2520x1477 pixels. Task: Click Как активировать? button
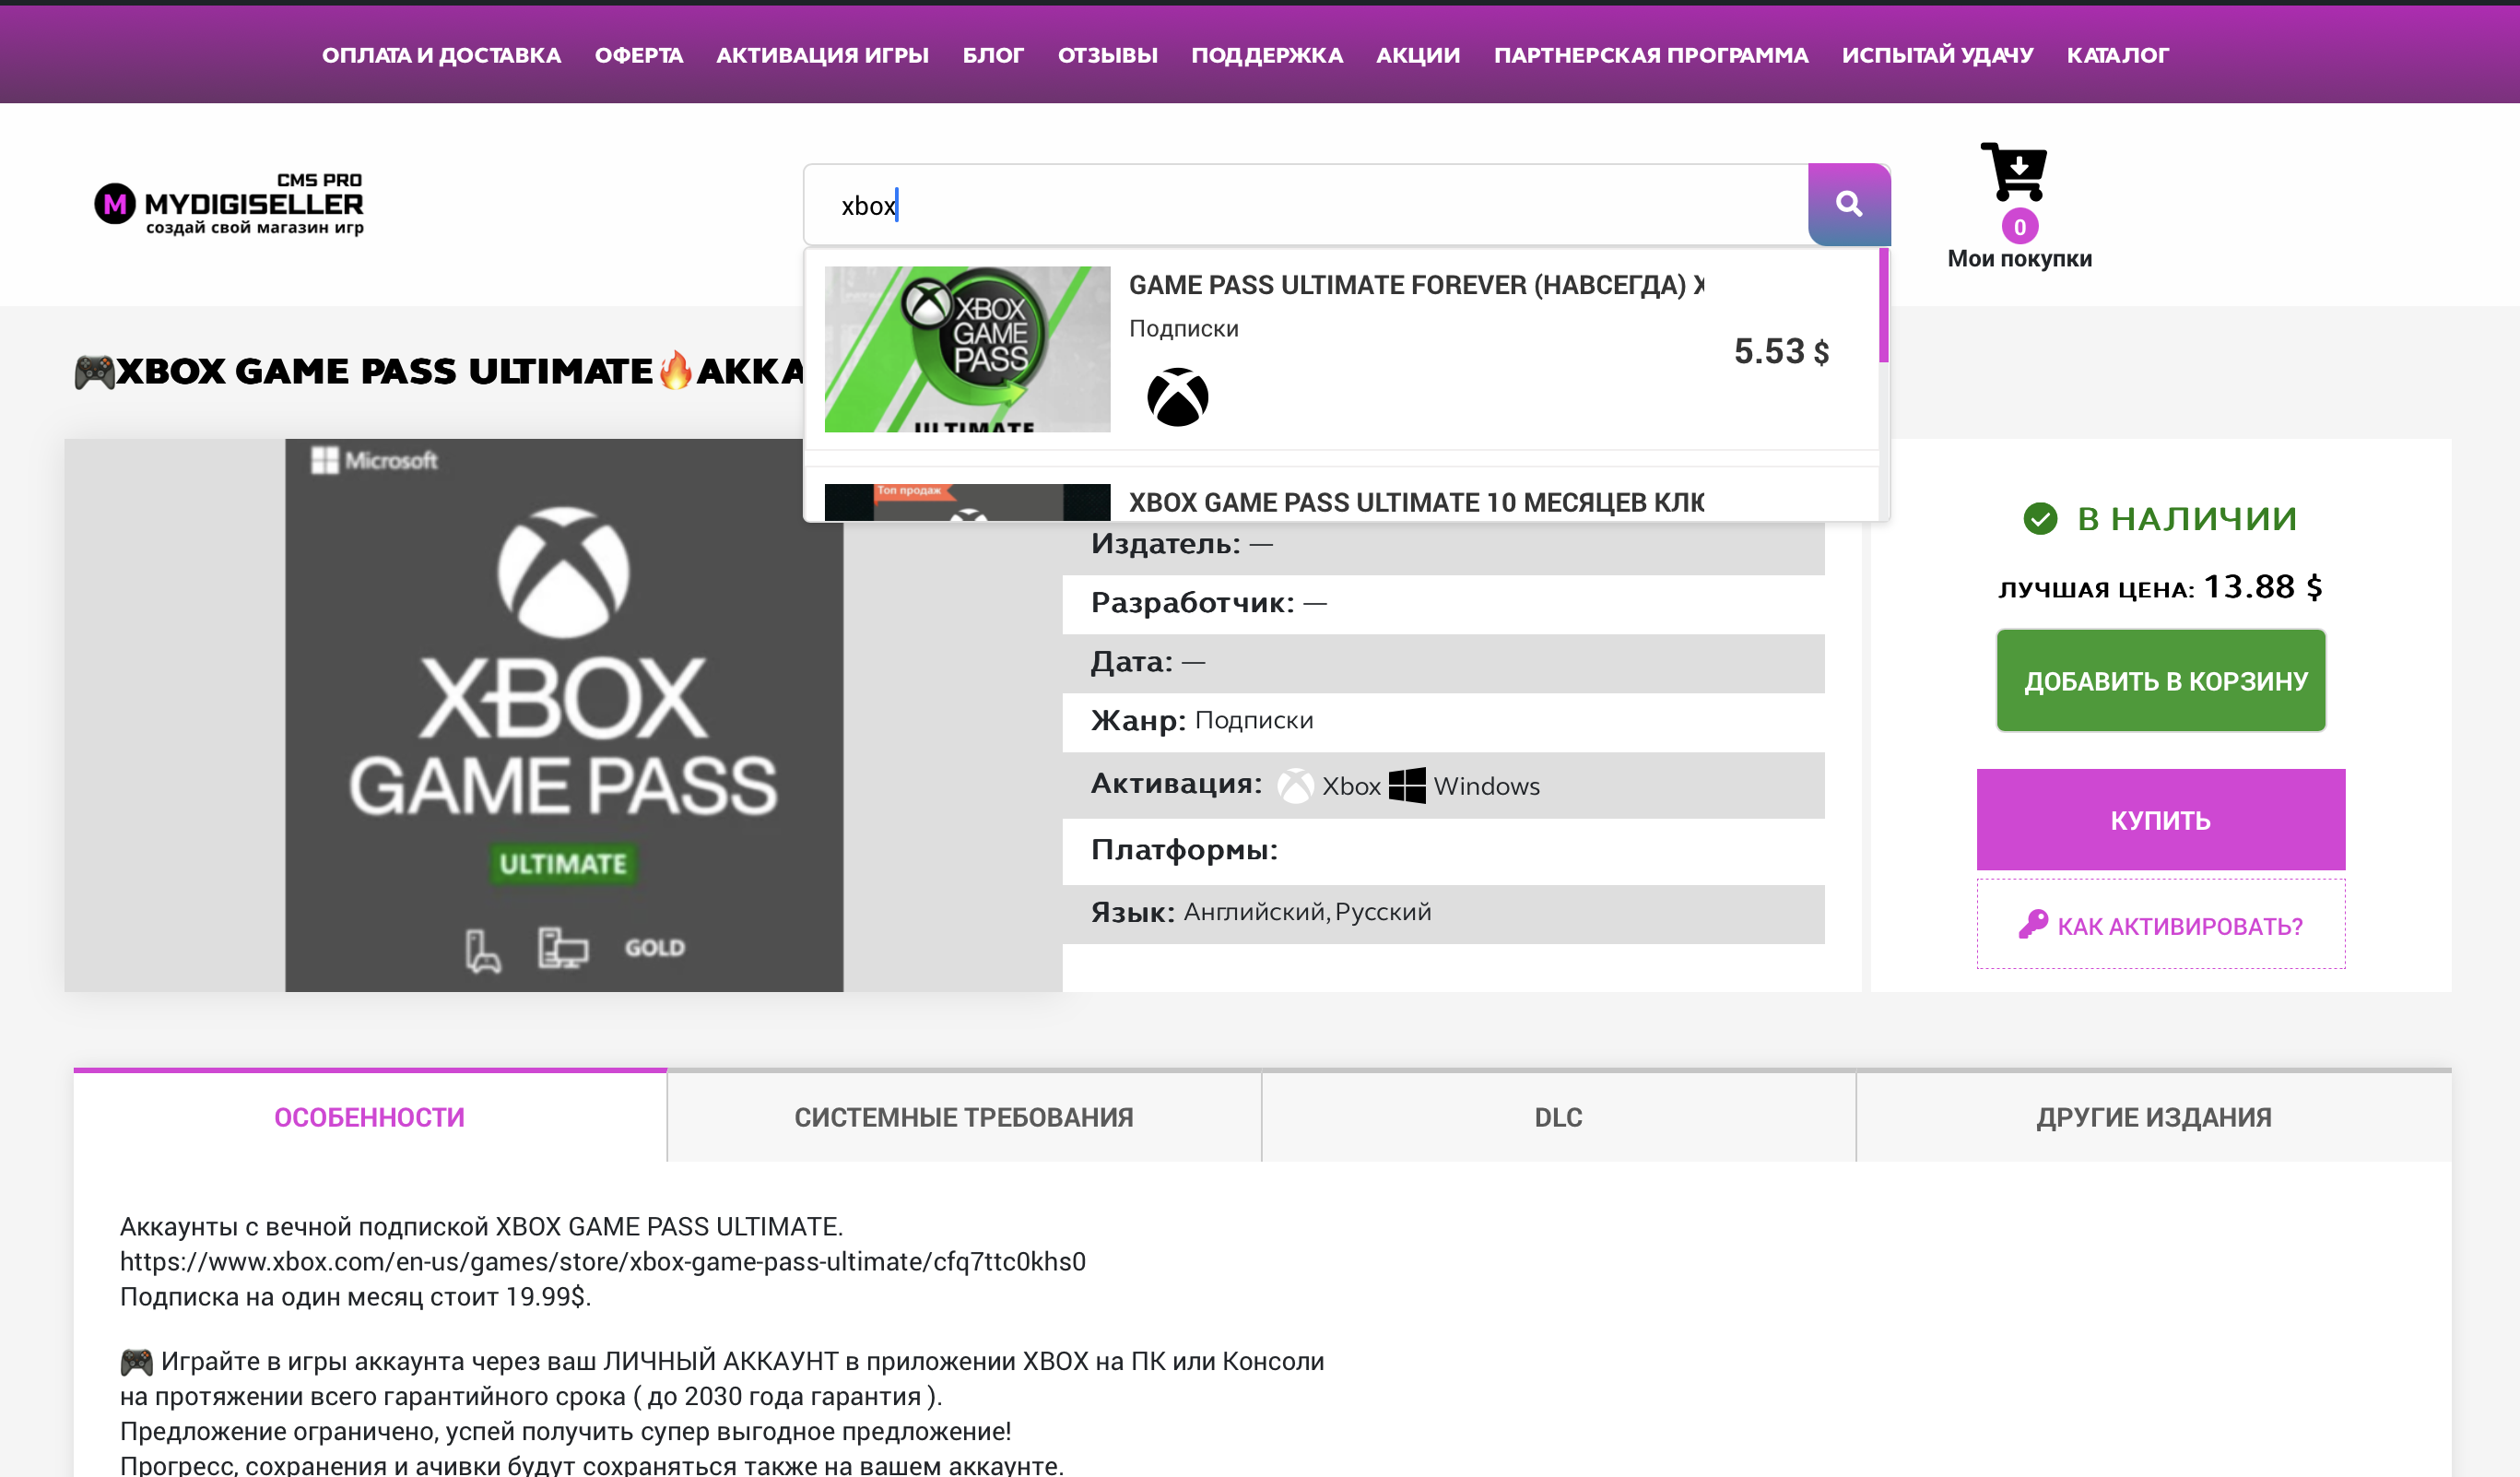coord(2160,924)
